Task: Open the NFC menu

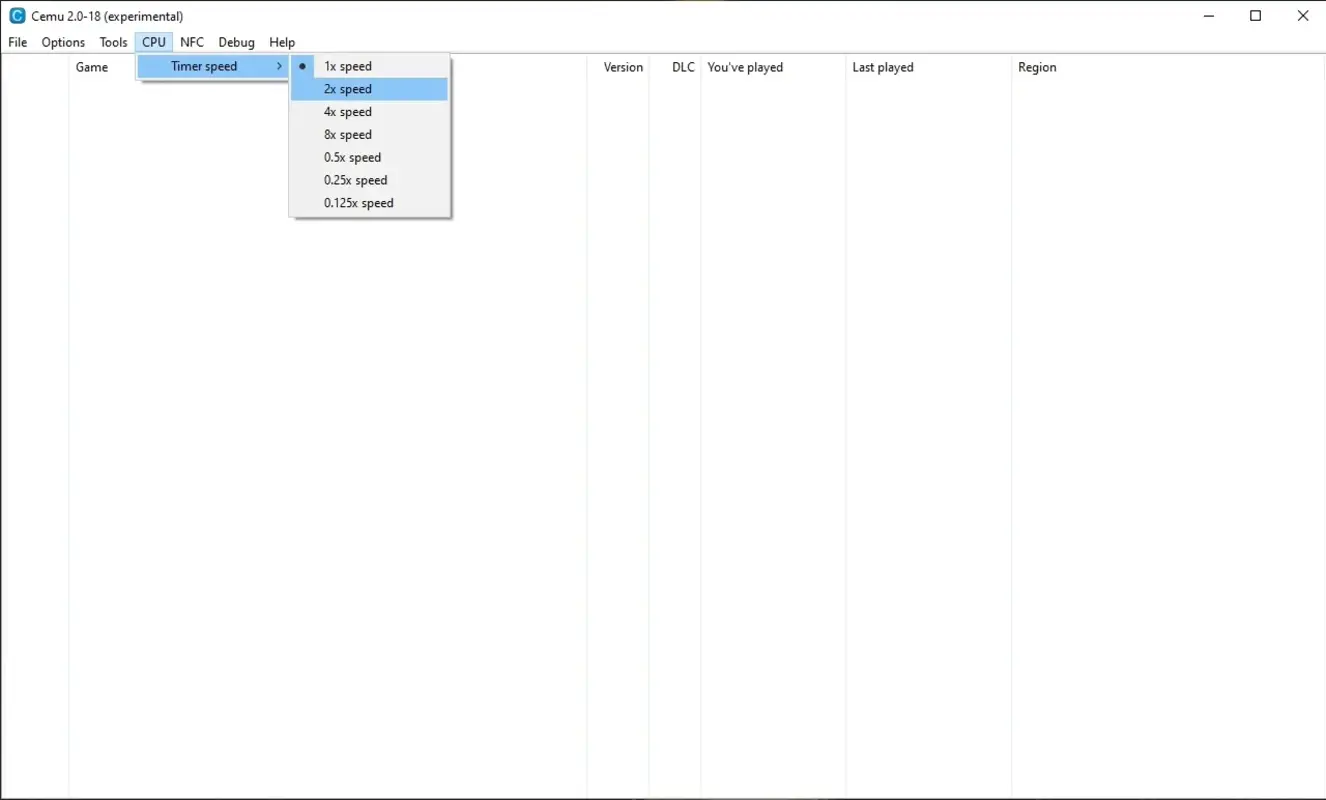Action: pyautogui.click(x=191, y=42)
